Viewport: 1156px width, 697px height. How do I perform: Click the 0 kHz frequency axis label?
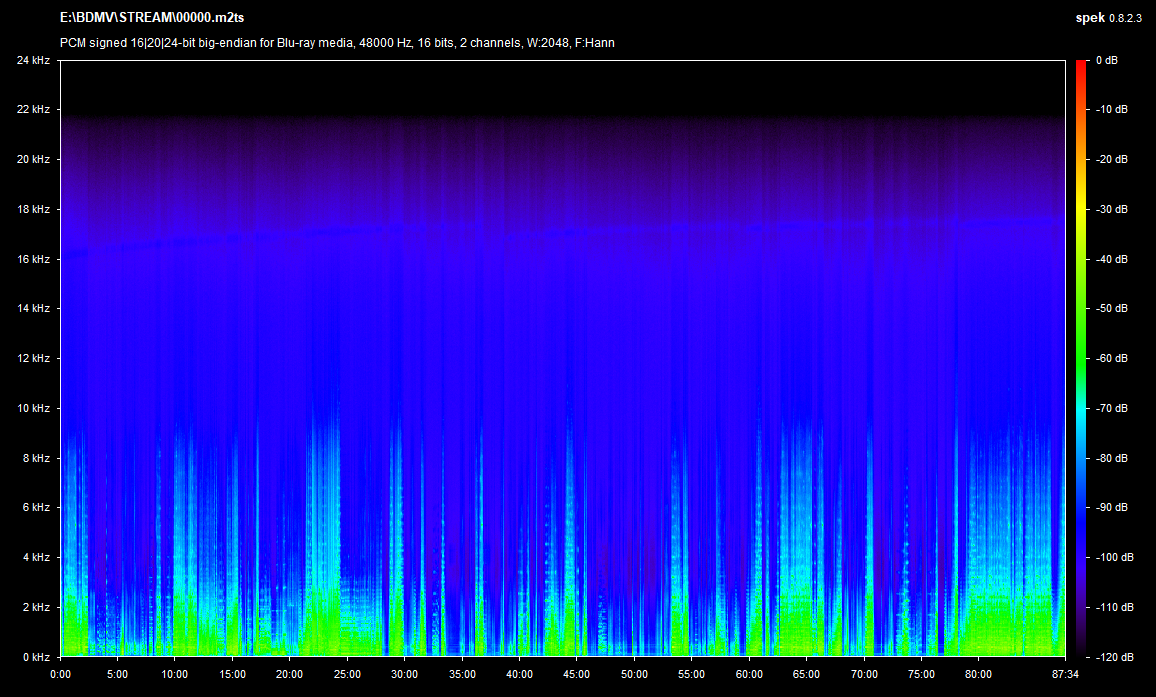pyautogui.click(x=35, y=657)
